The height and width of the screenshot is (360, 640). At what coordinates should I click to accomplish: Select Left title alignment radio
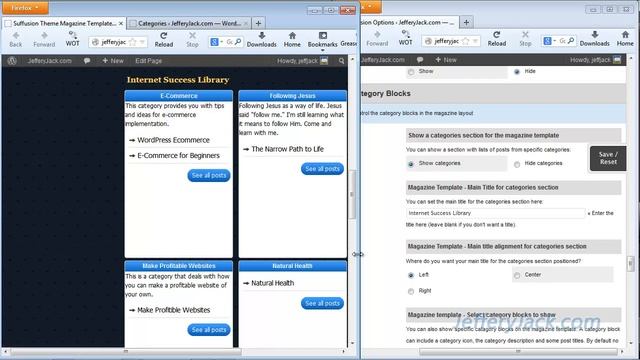pyautogui.click(x=411, y=276)
